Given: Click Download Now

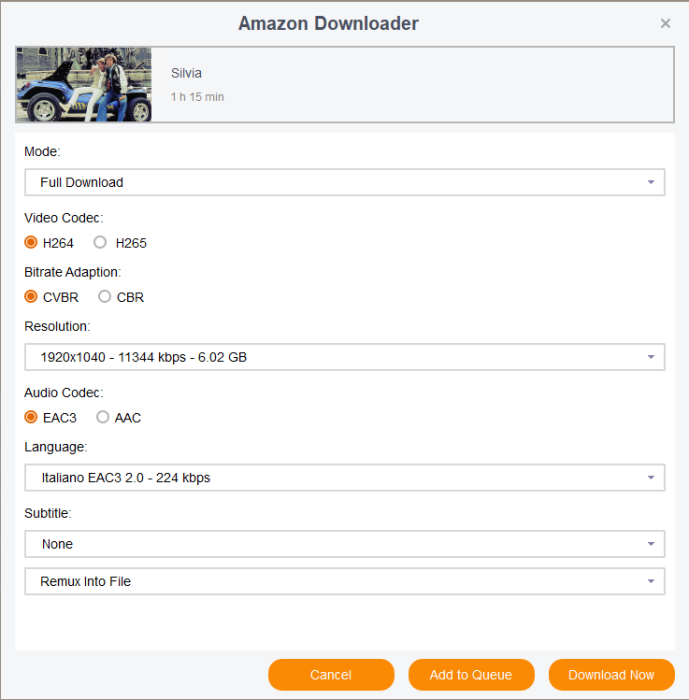Looking at the screenshot, I should 611,675.
